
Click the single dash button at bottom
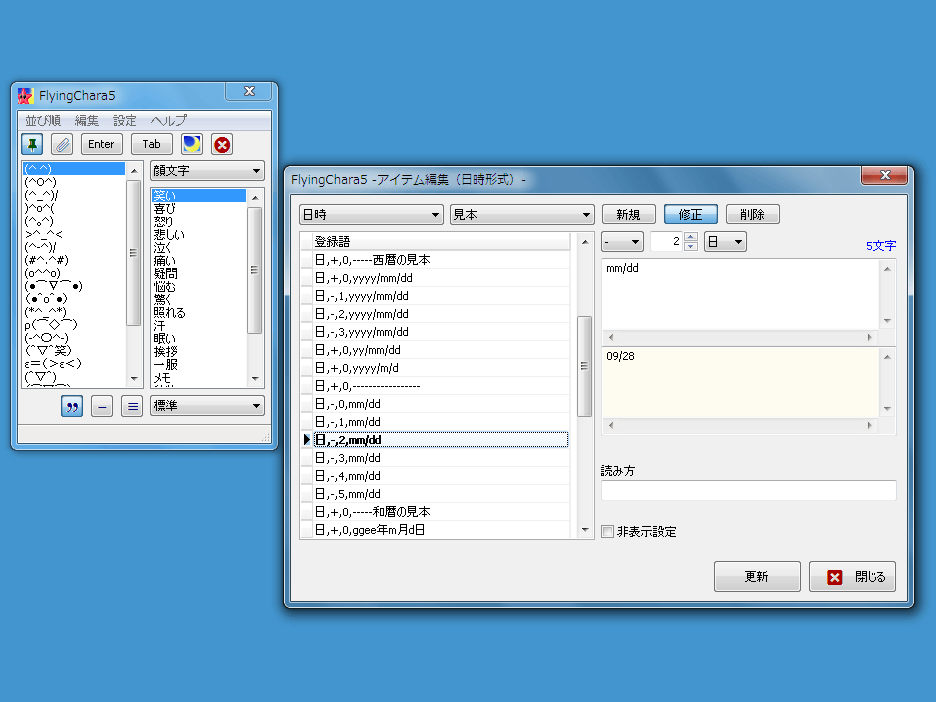102,407
